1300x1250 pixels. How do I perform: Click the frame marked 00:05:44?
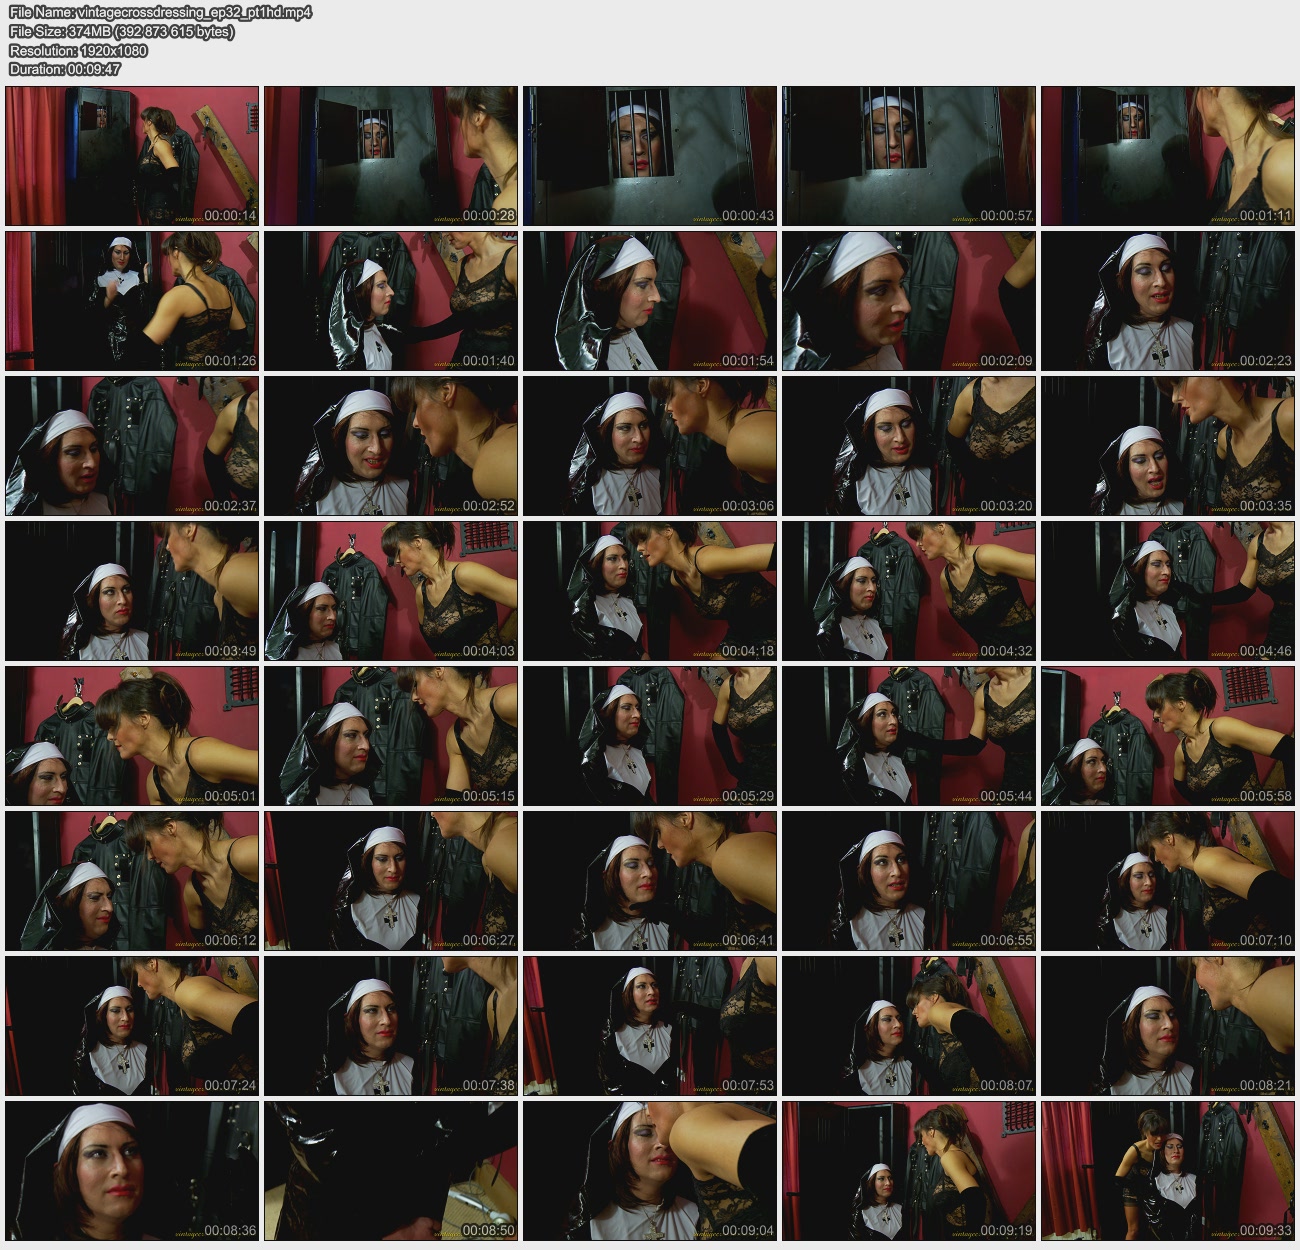[909, 736]
